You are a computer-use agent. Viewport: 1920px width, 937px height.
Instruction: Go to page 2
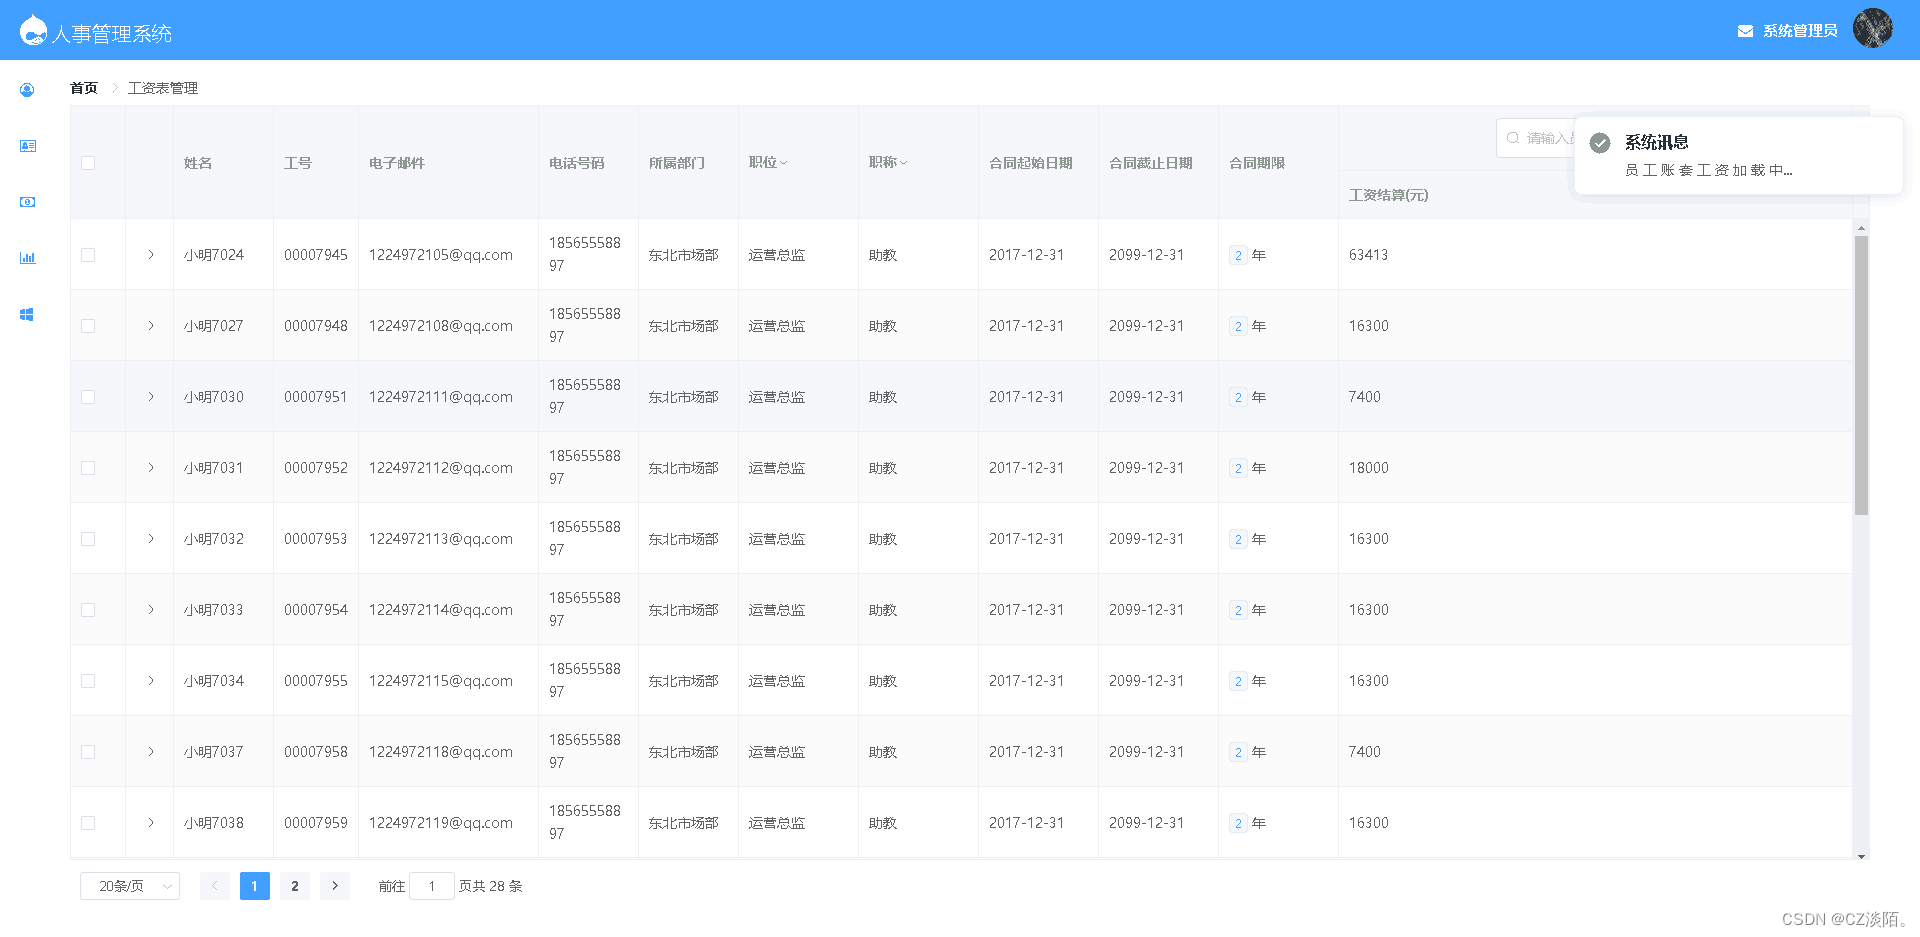pos(295,886)
